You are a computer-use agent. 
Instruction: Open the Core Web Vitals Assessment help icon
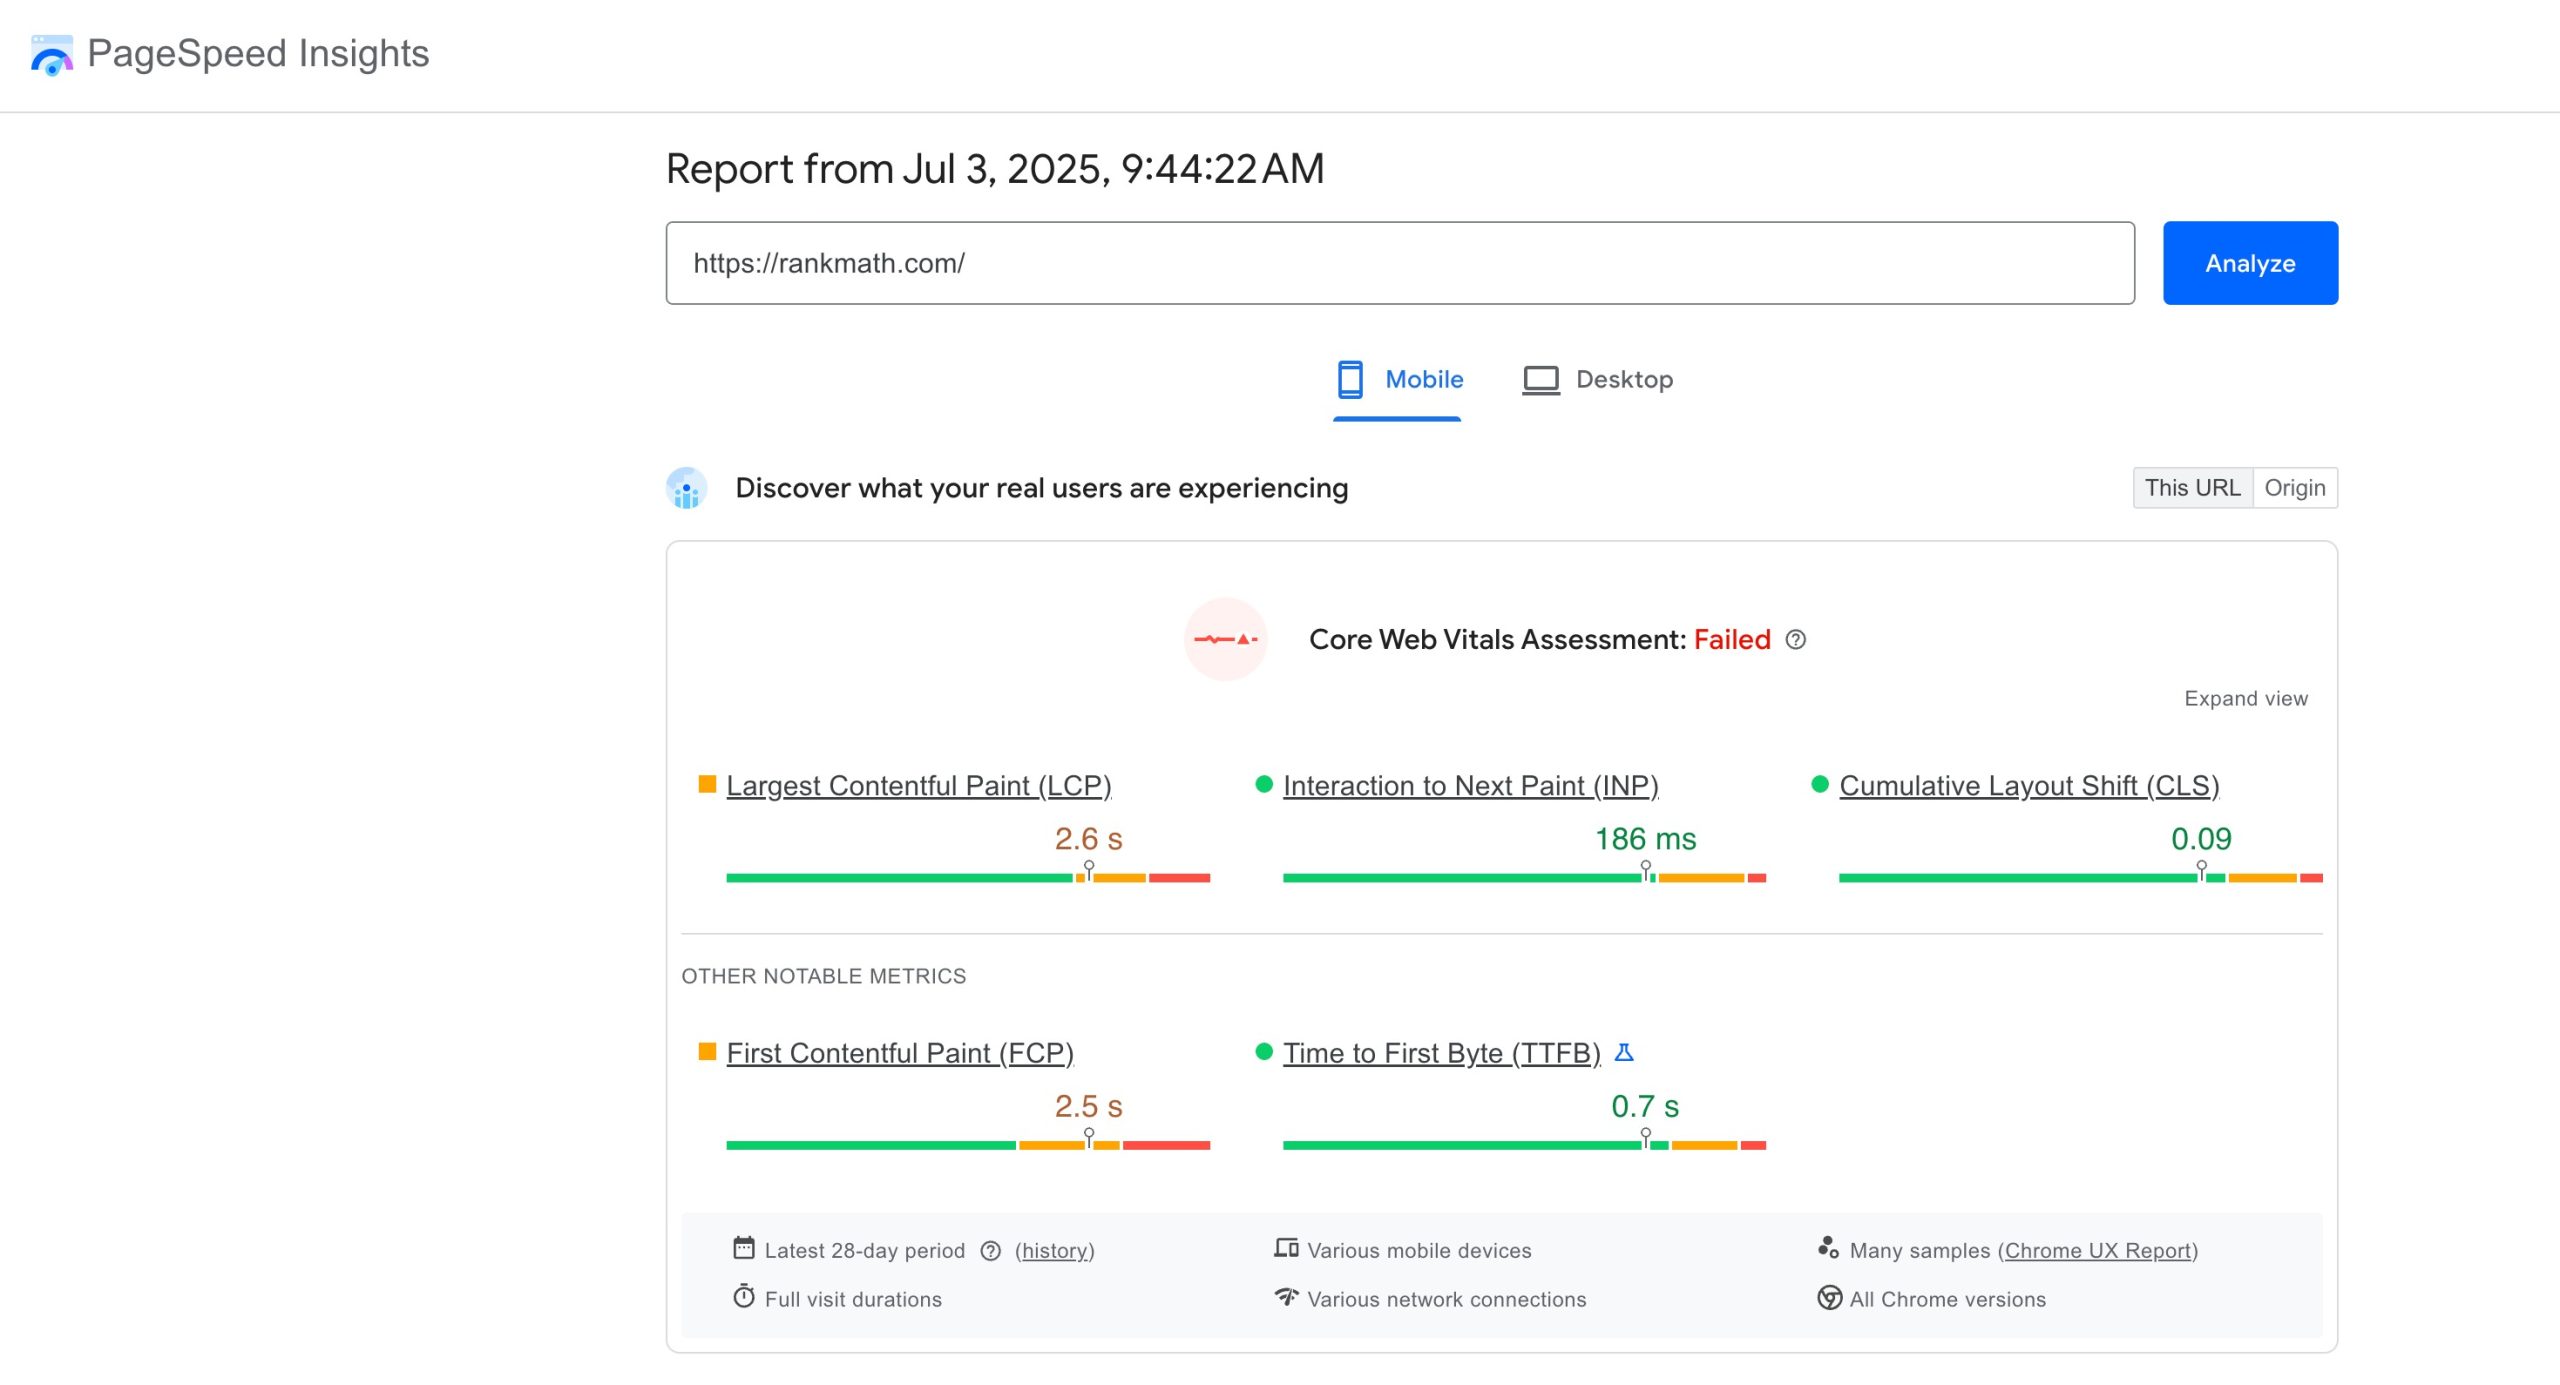tap(1795, 641)
